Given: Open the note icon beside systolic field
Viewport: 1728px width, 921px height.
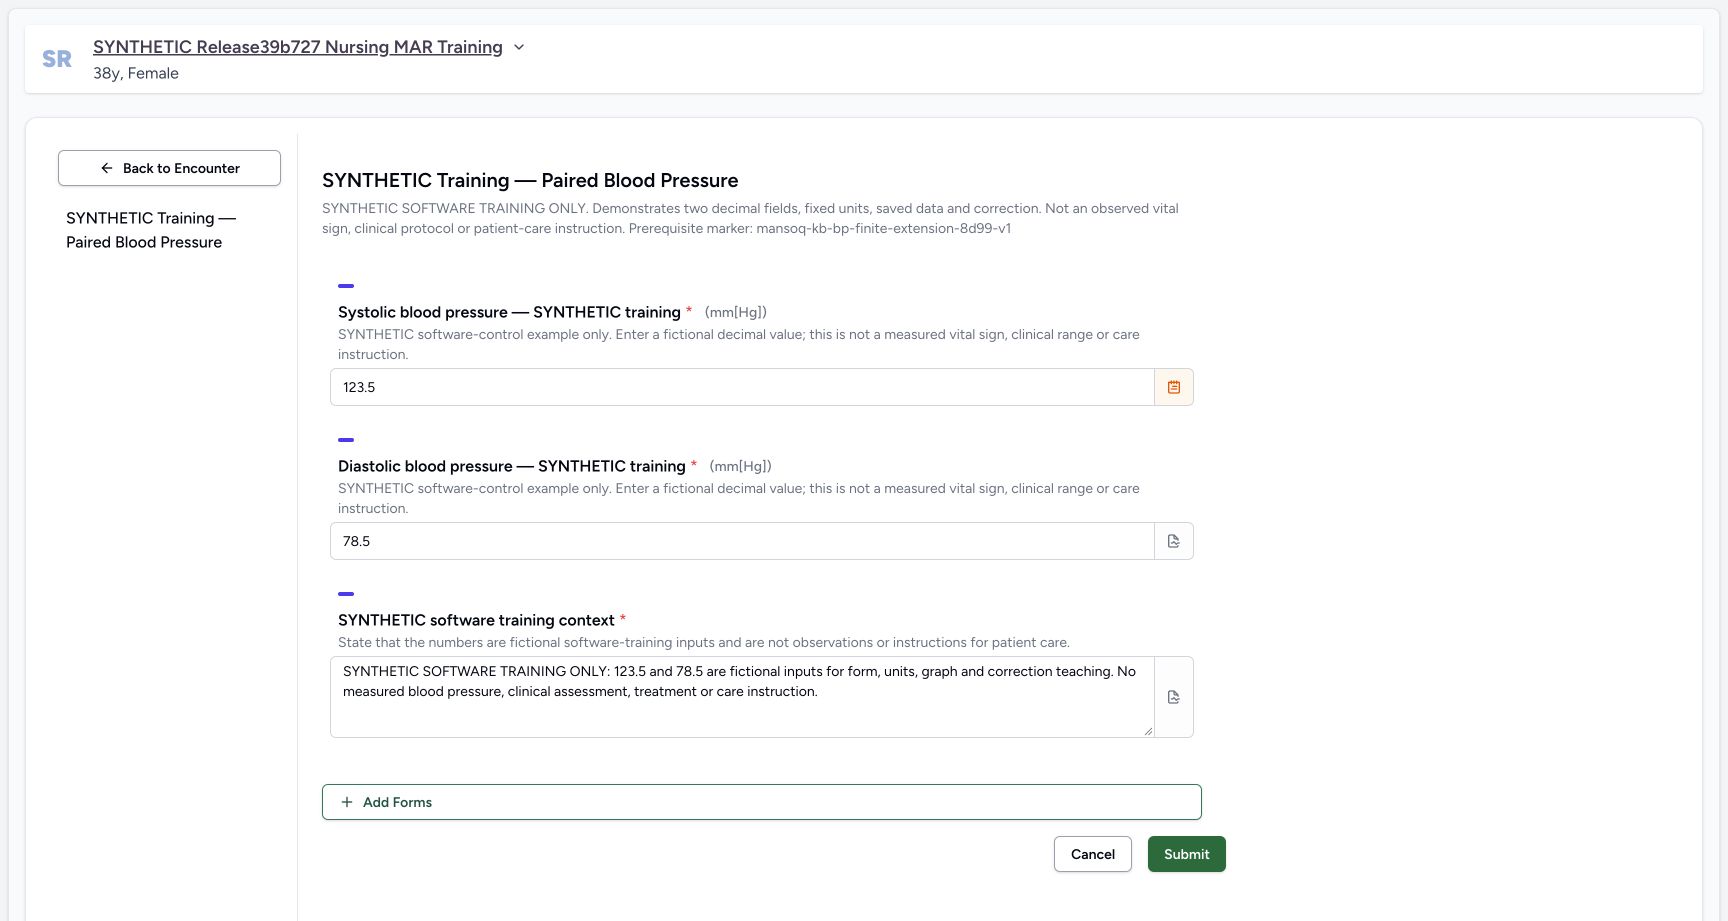Looking at the screenshot, I should tap(1174, 387).
